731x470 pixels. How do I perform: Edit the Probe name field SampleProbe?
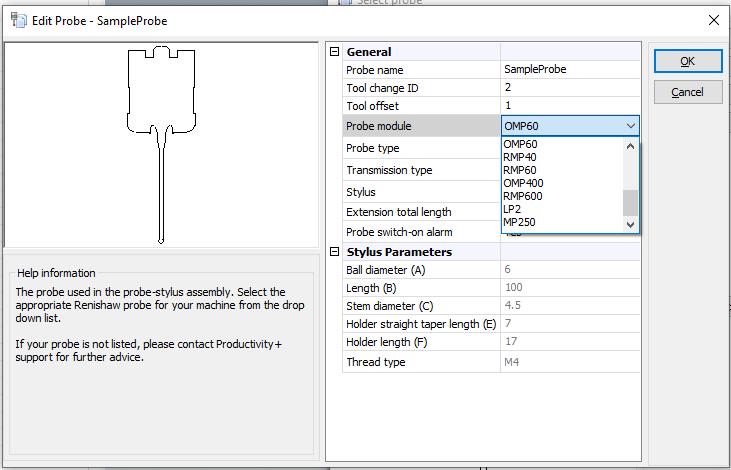coord(570,69)
